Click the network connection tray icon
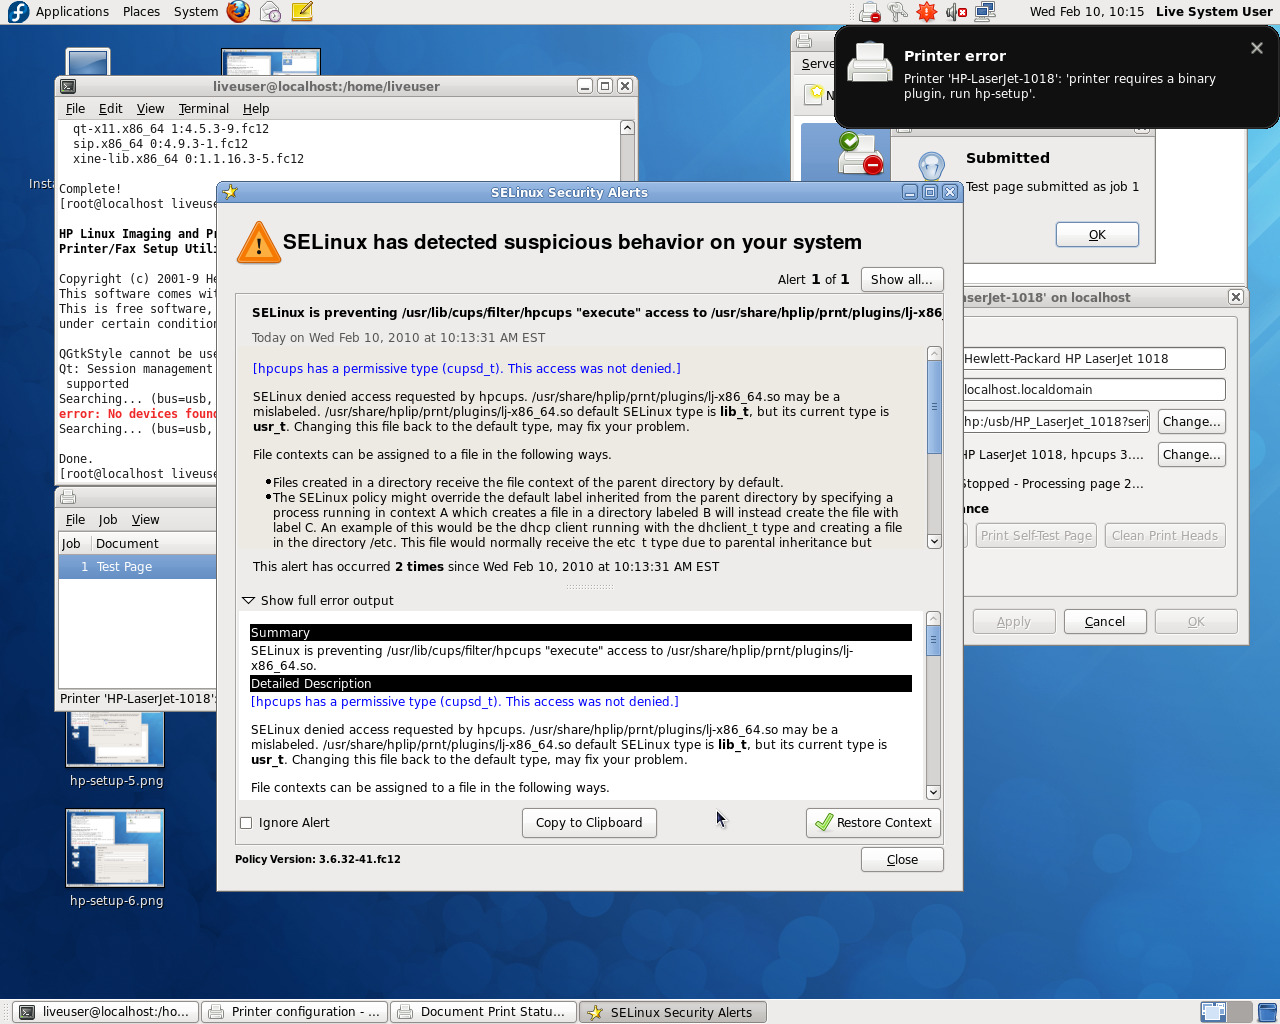The image size is (1280, 1024). pyautogui.click(x=985, y=12)
